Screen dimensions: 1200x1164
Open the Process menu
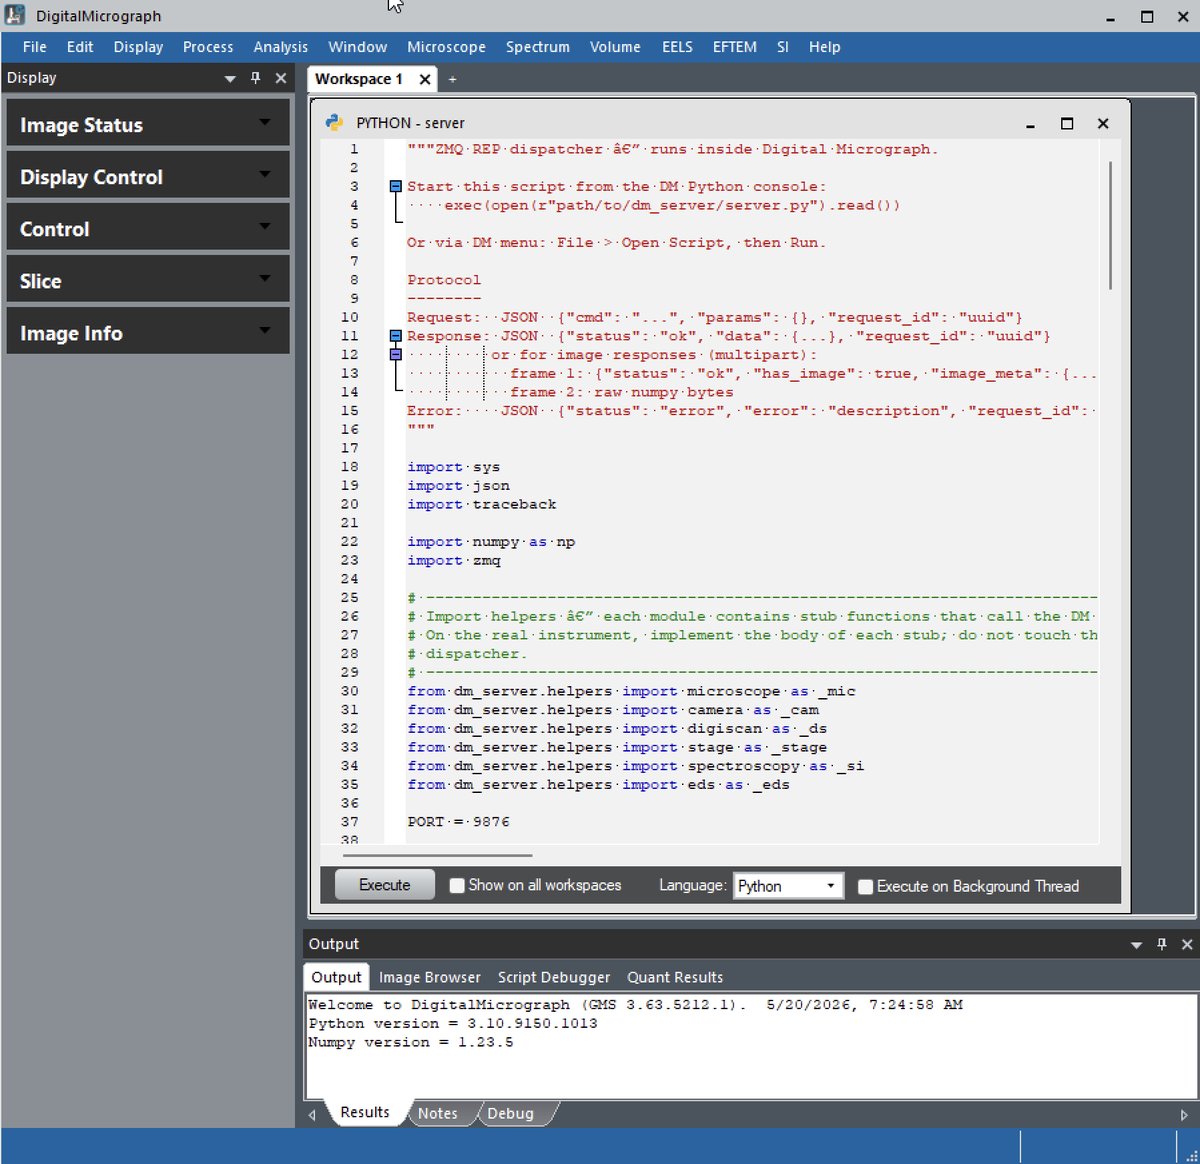(208, 47)
